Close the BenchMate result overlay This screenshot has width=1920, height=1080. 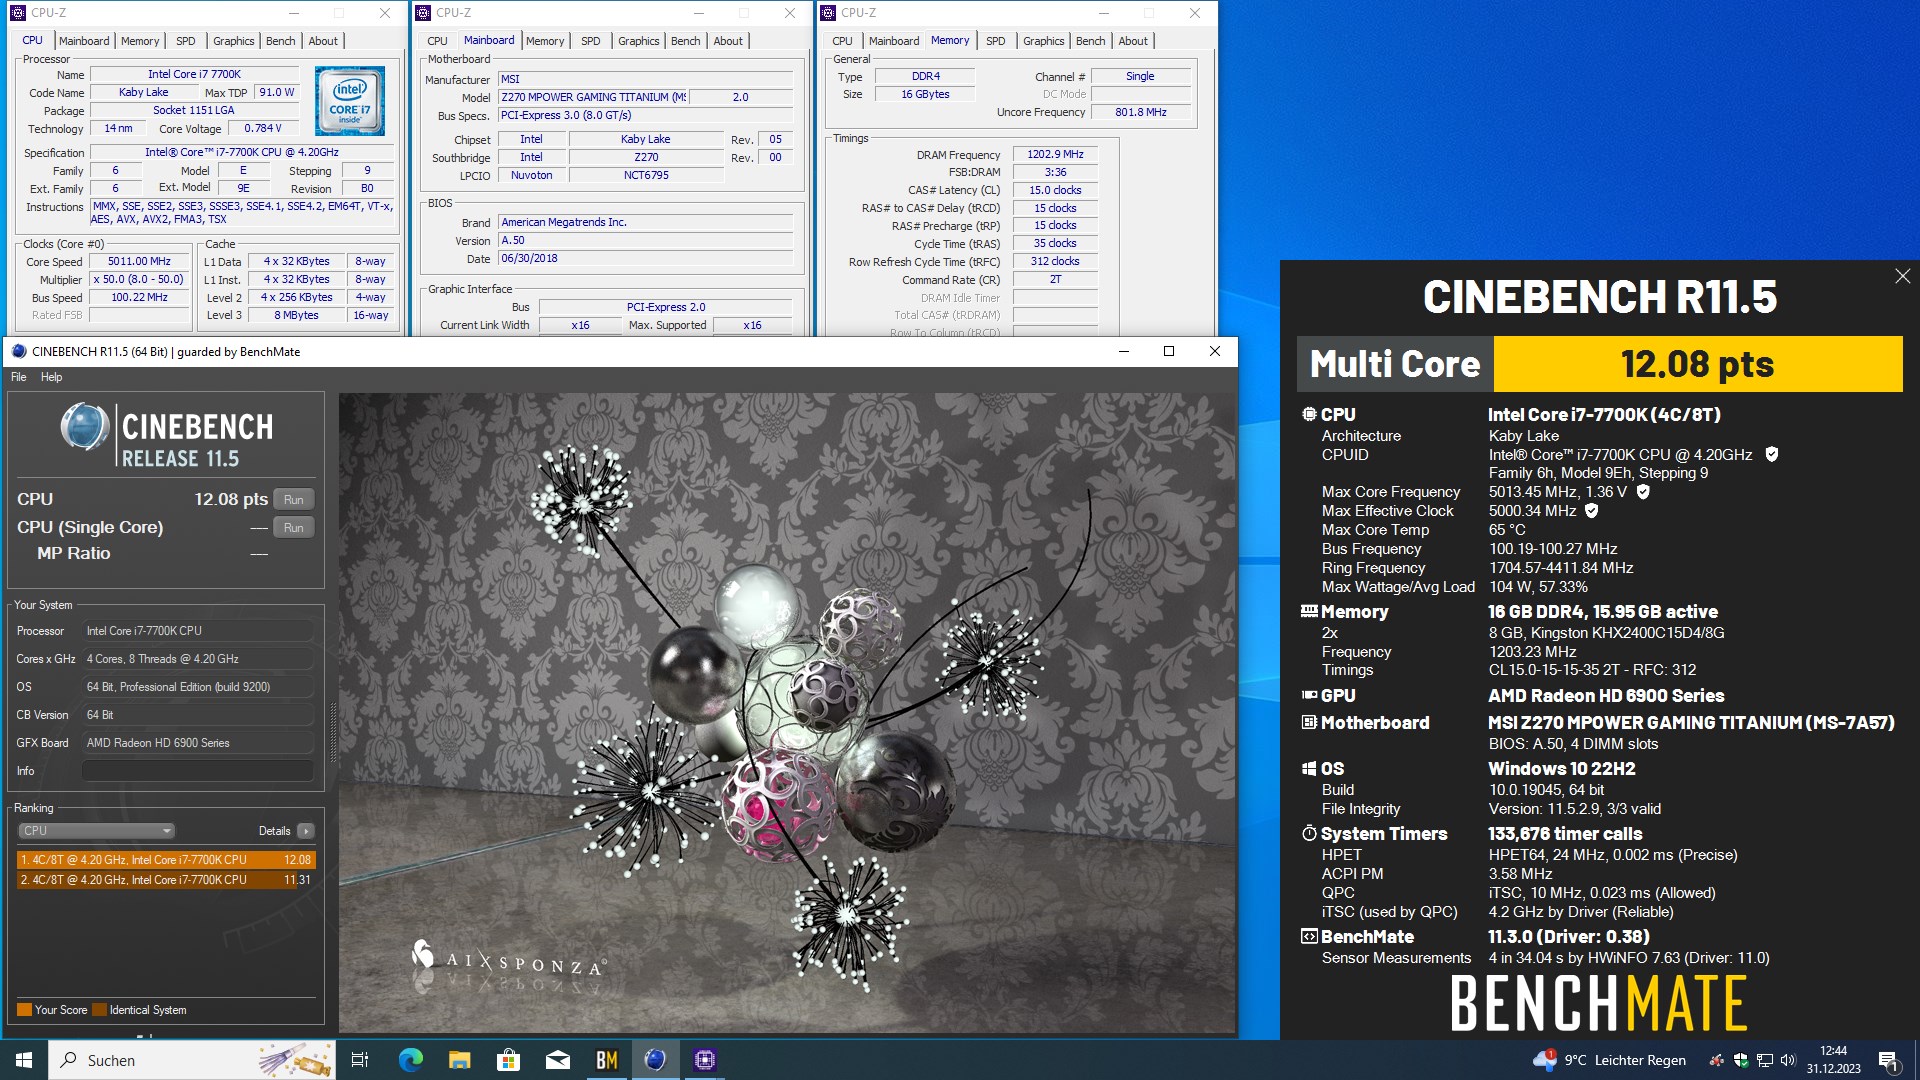coord(1902,276)
